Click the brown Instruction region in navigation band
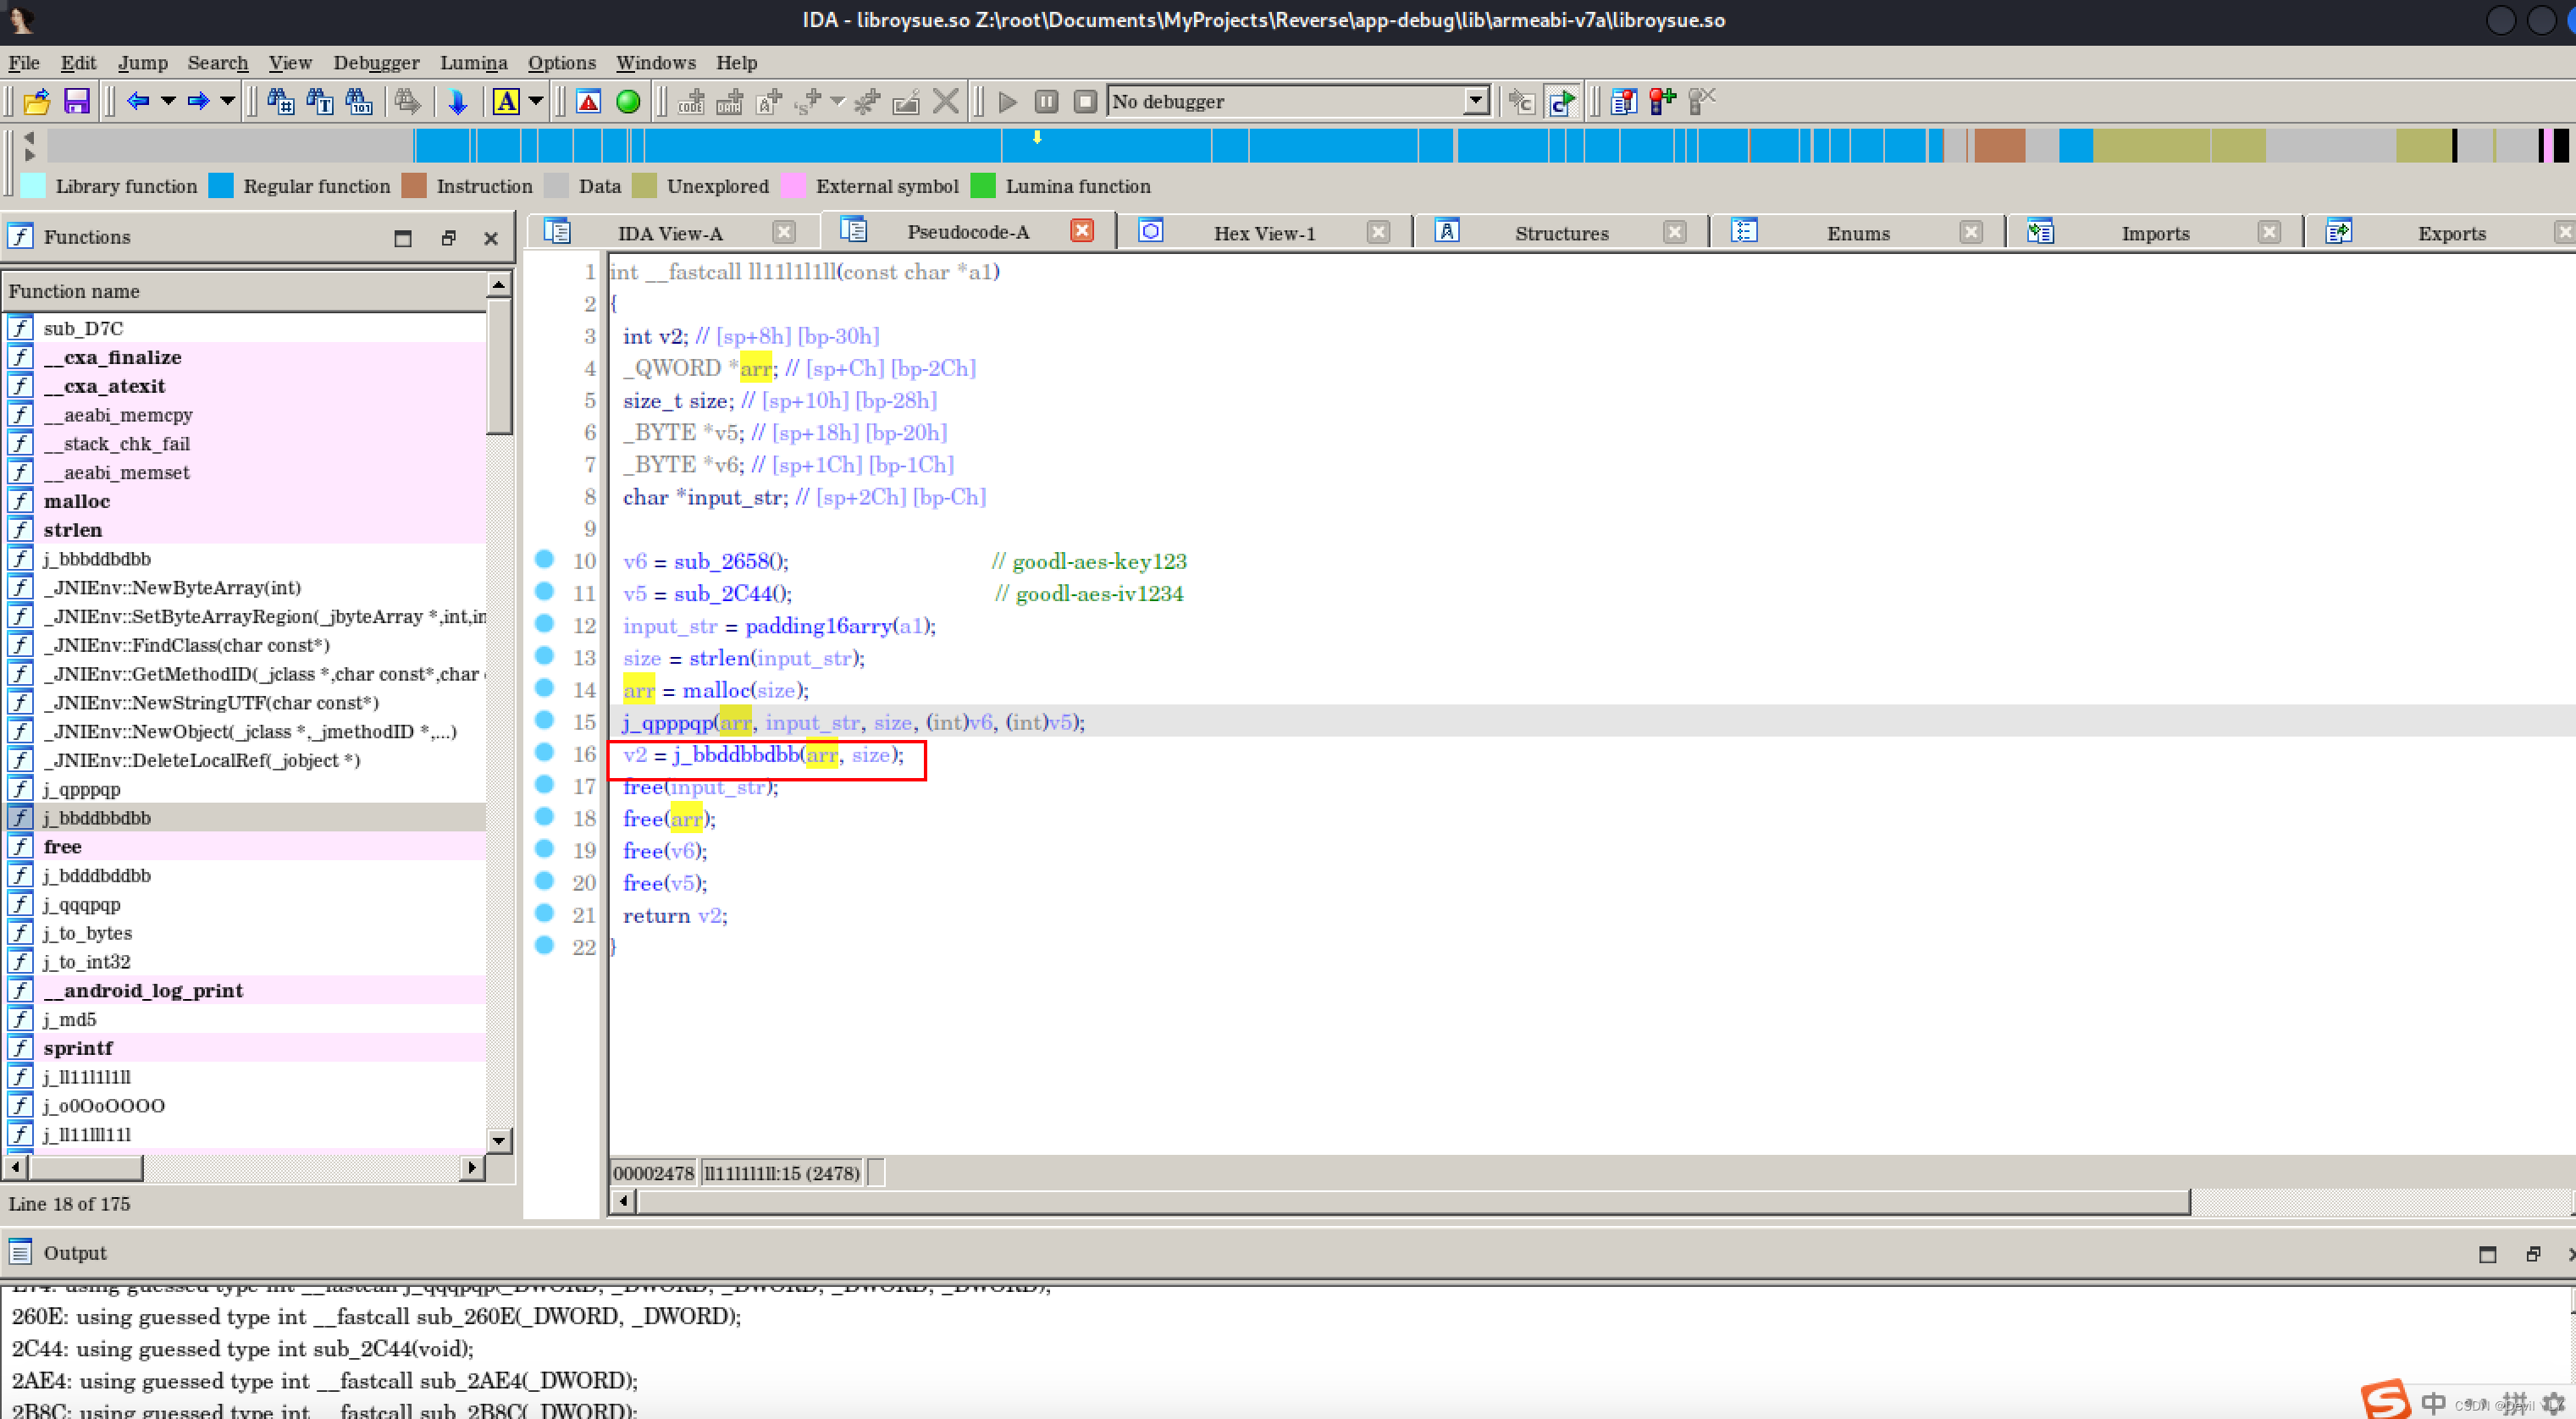Image resolution: width=2576 pixels, height=1419 pixels. point(1999,146)
